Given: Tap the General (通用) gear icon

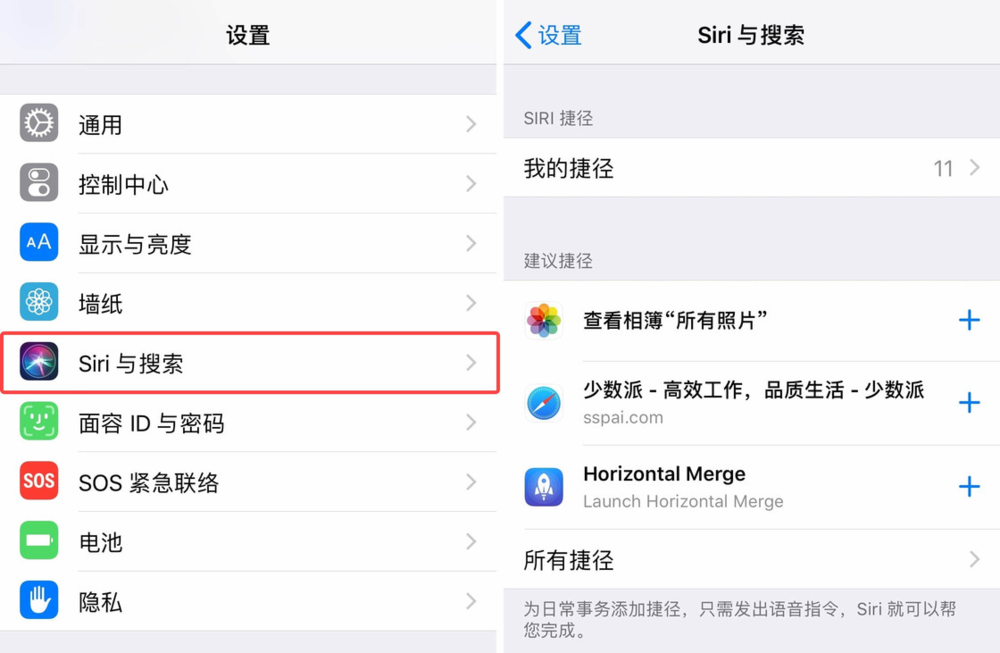Looking at the screenshot, I should pos(39,123).
